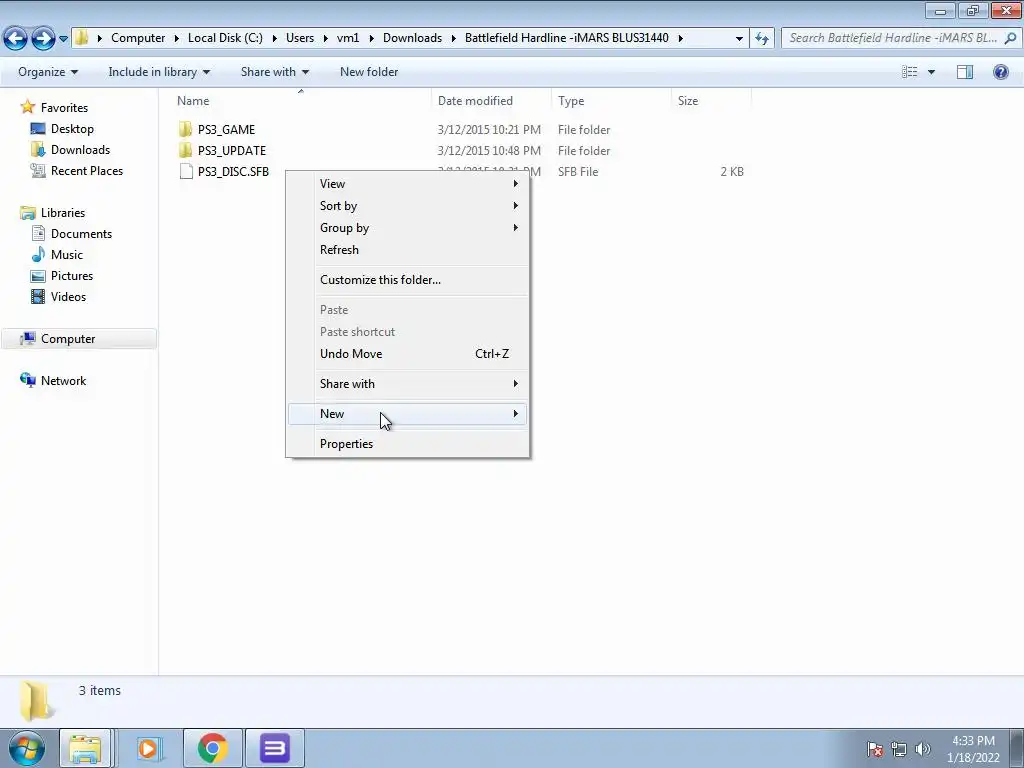Click the New folder button
1024x768 pixels.
pyautogui.click(x=369, y=72)
